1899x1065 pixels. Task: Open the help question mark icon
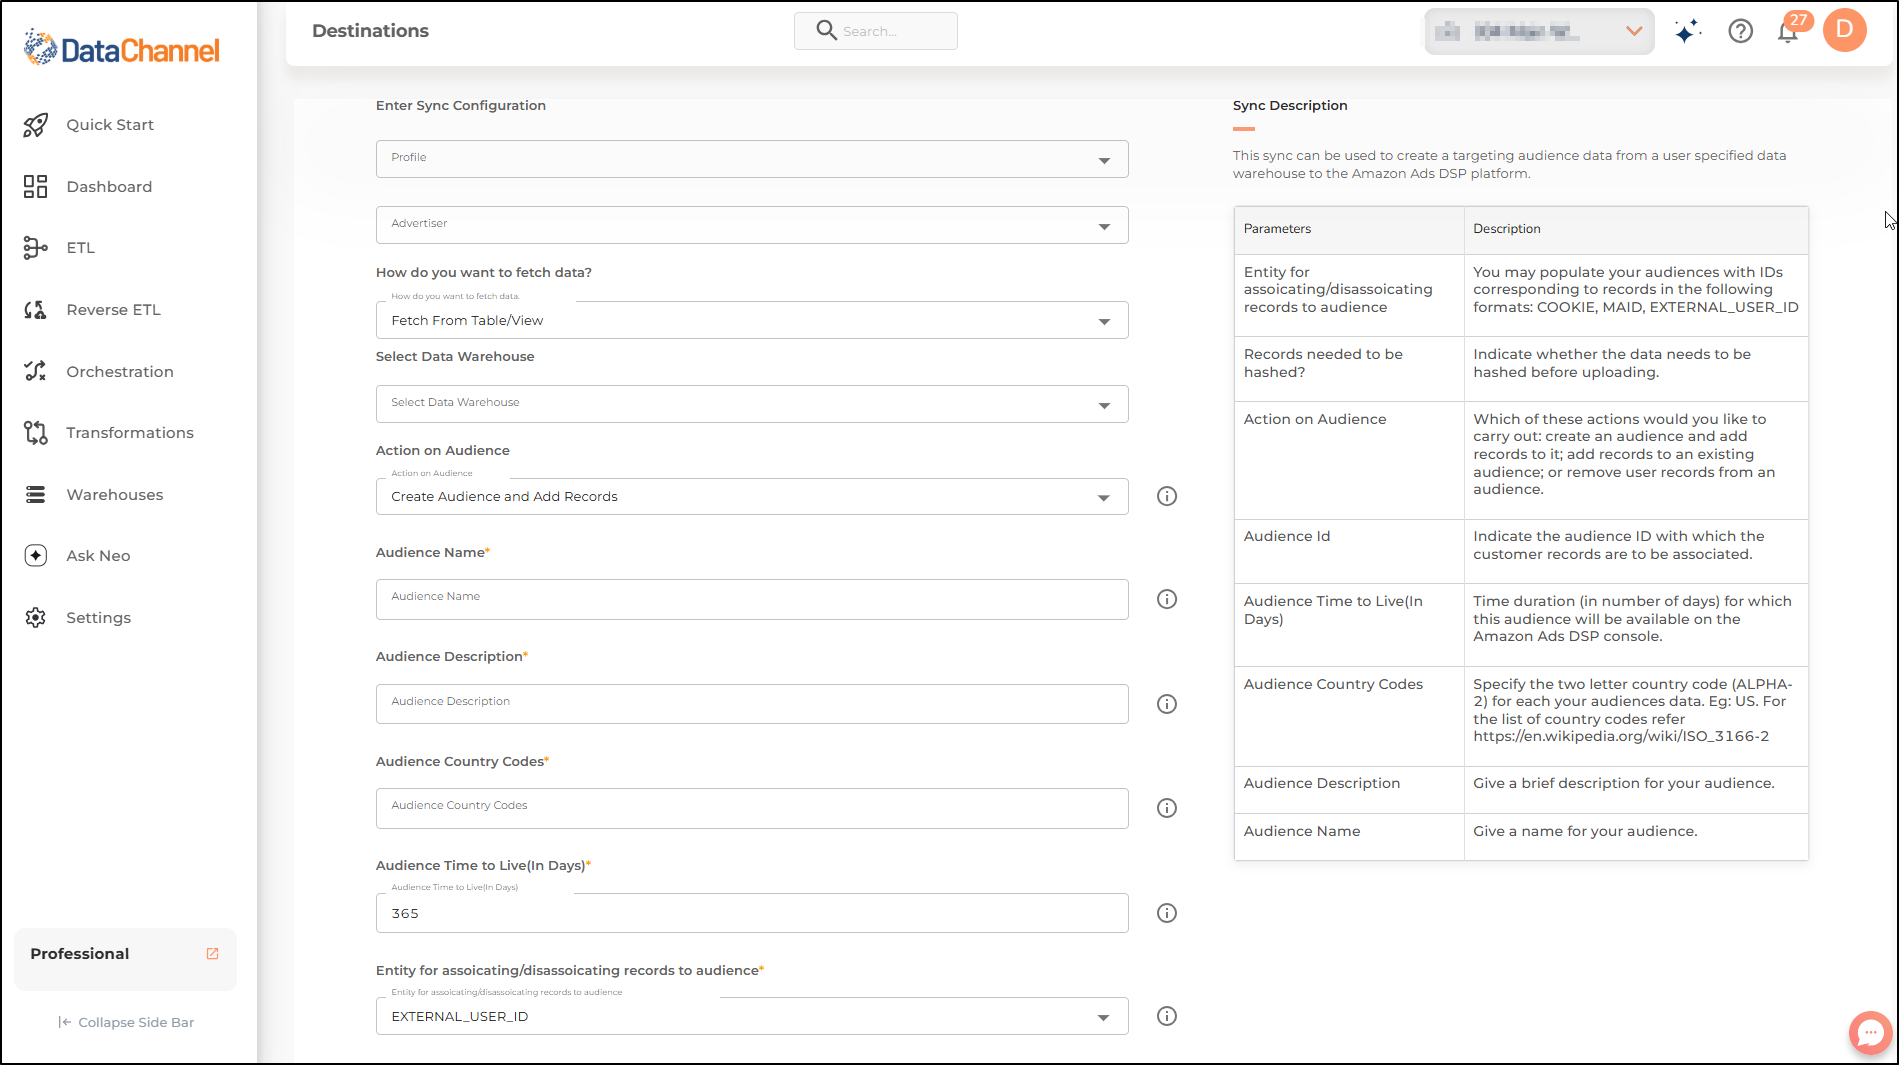click(x=1741, y=32)
